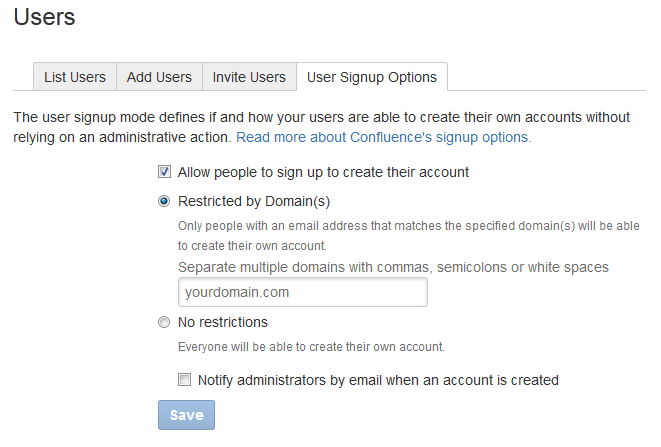Choose the No restrictions radio button
Viewport: 661px width, 447px height.
(165, 322)
